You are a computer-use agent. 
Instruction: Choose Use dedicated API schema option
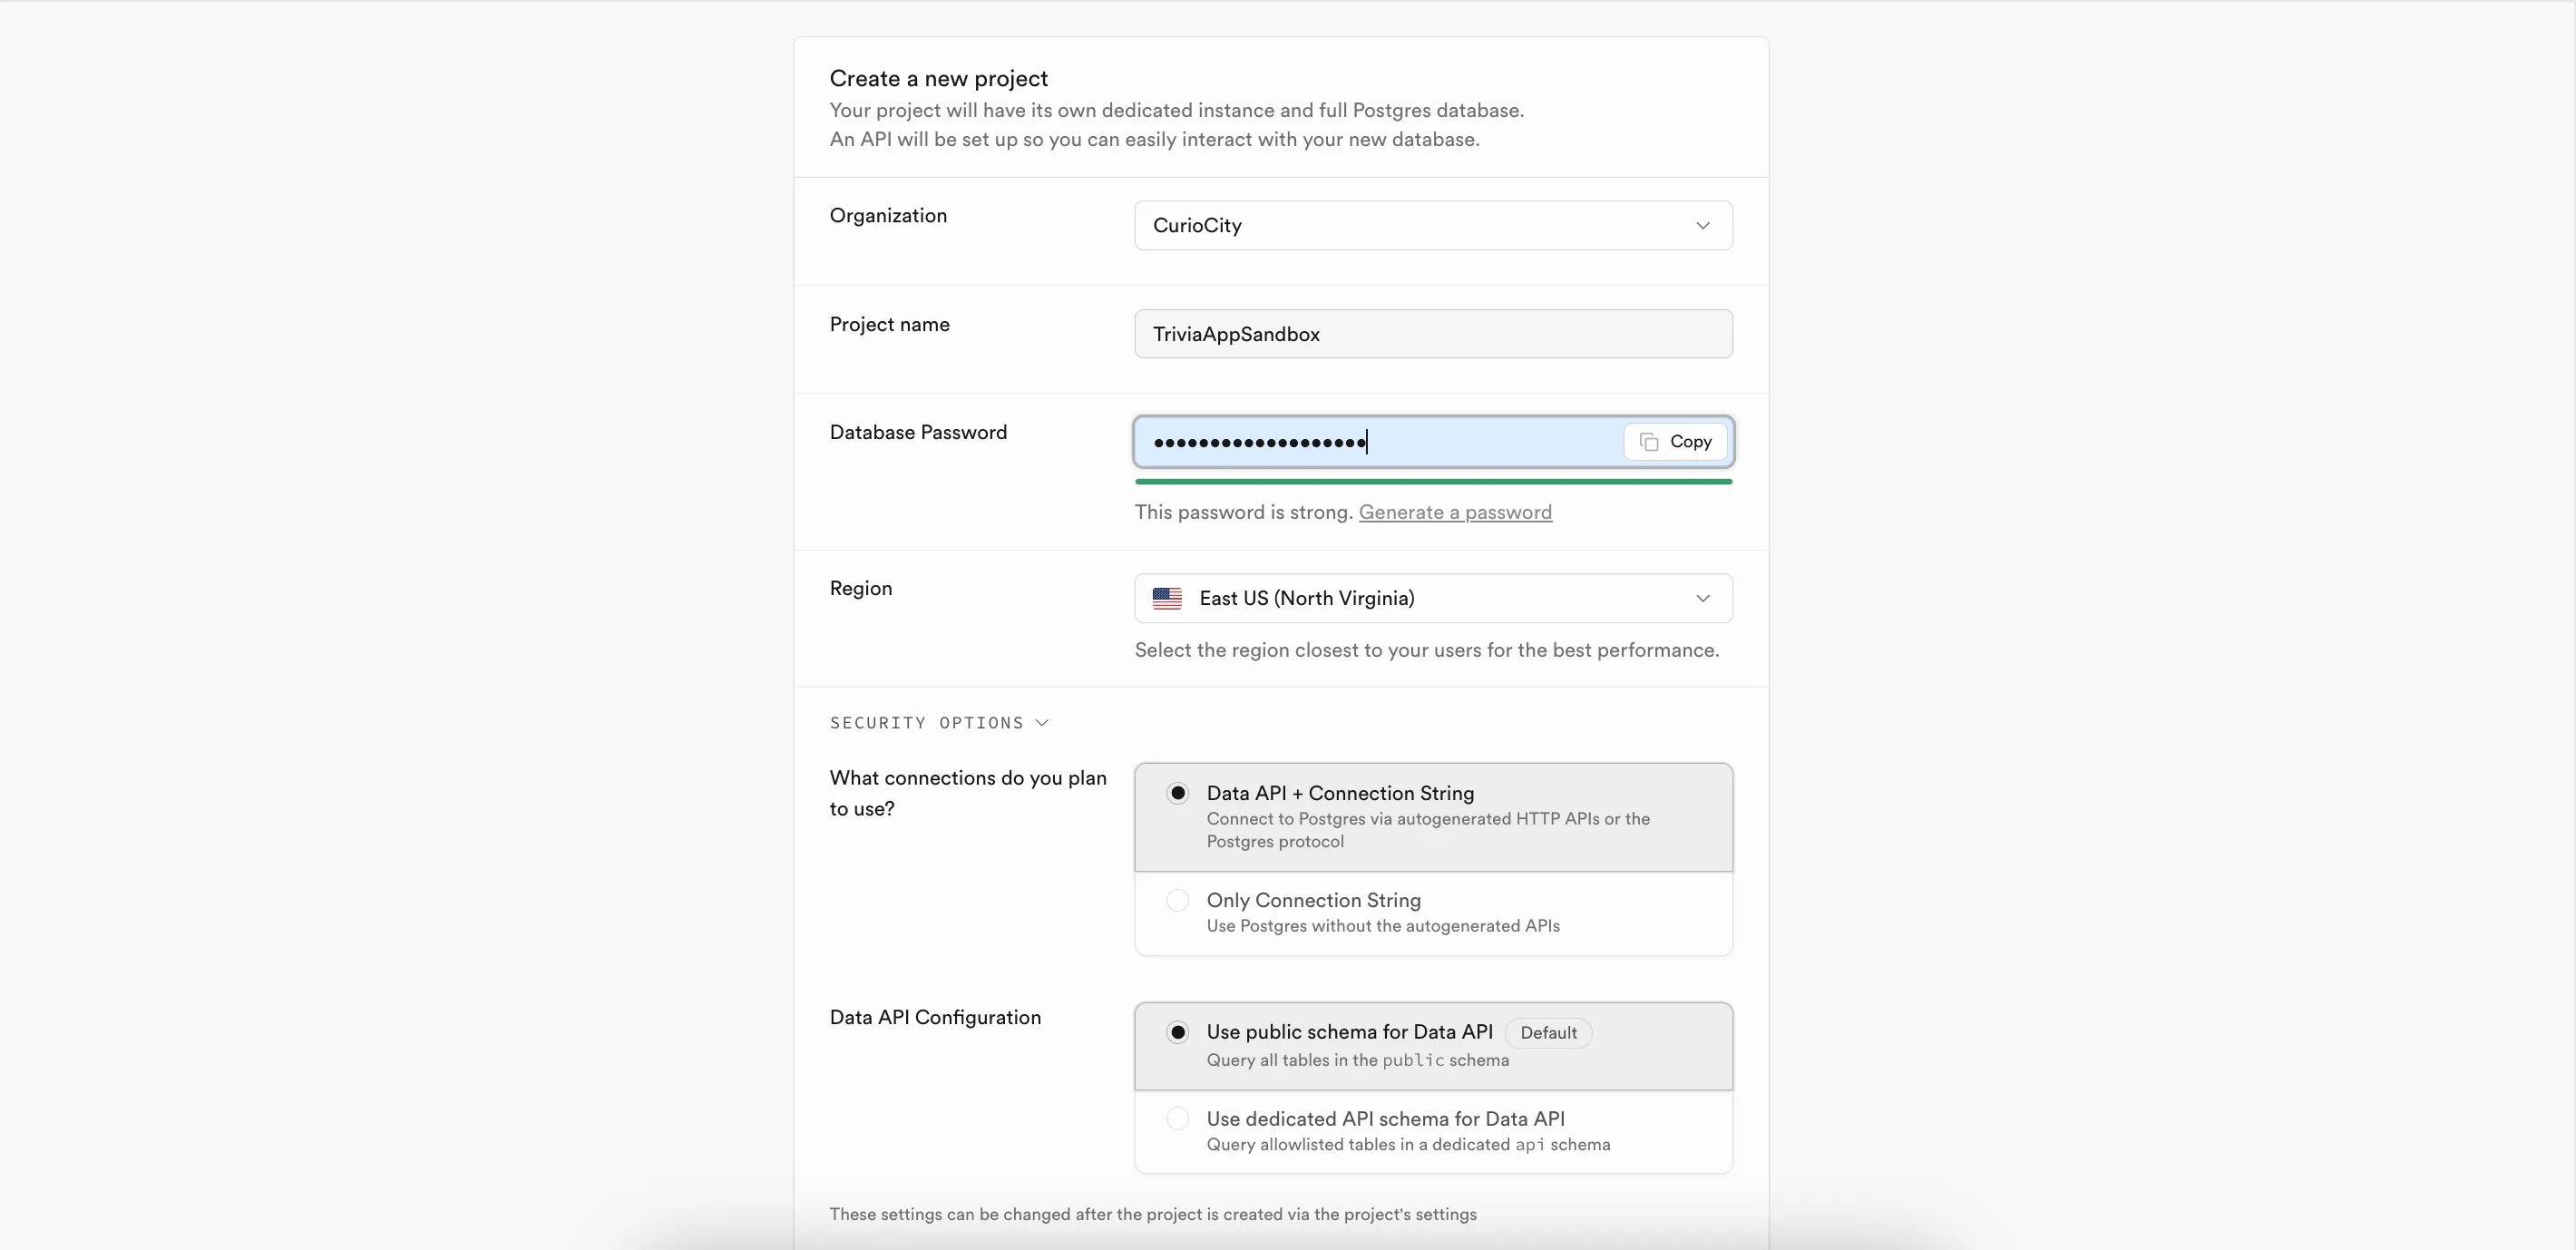1178,1119
